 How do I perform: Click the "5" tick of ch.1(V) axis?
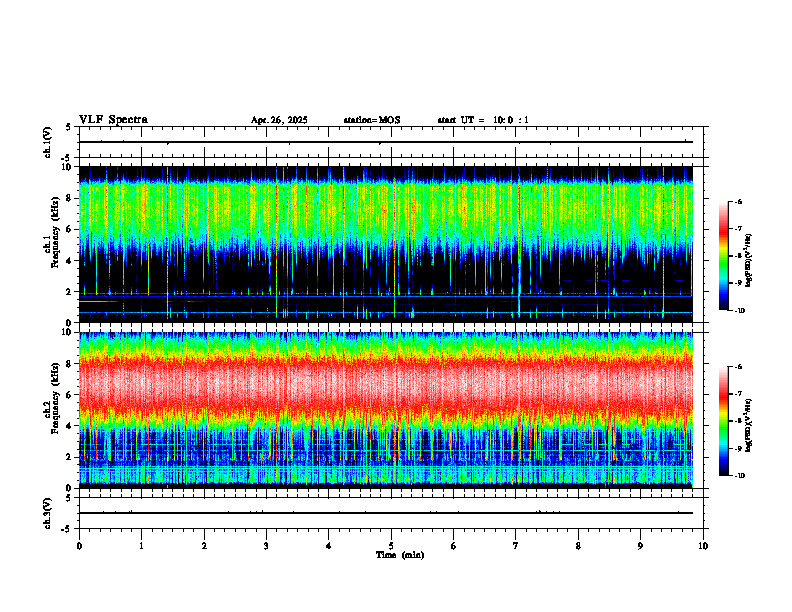point(69,127)
